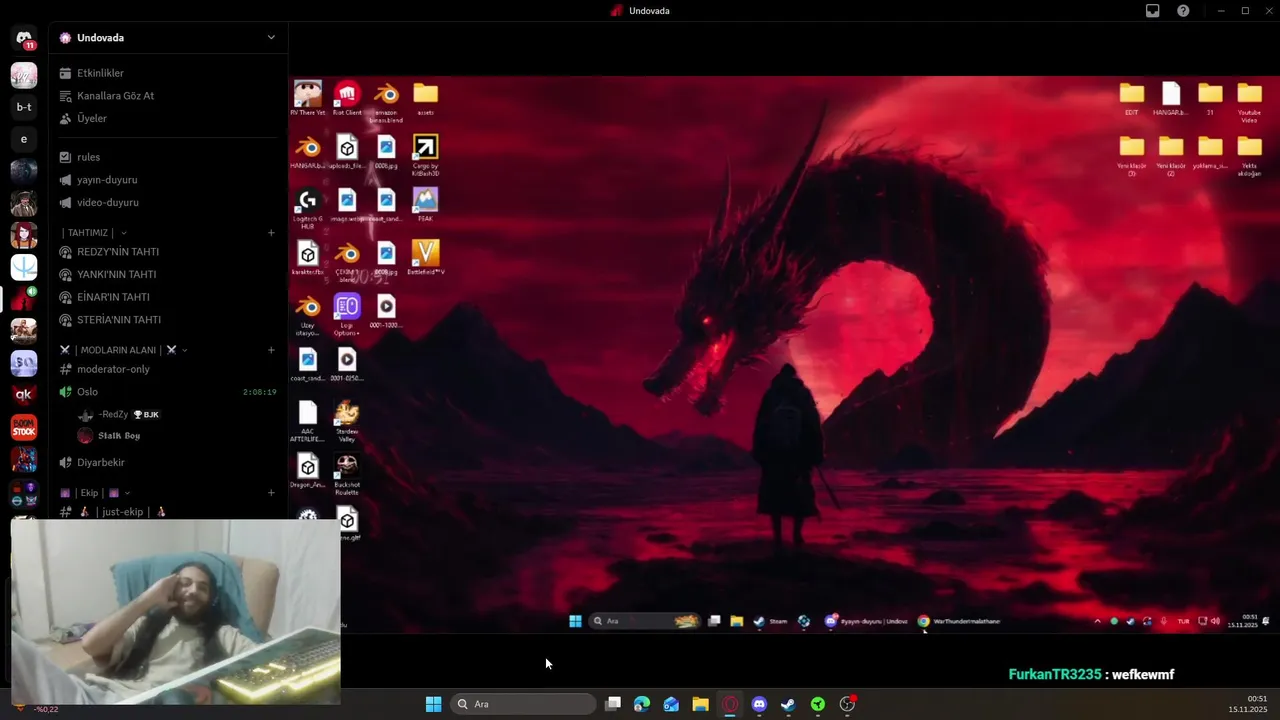Image resolution: width=1280 pixels, height=720 pixels.
Task: Click user Stalk Boy in Oslo
Action: (x=120, y=436)
